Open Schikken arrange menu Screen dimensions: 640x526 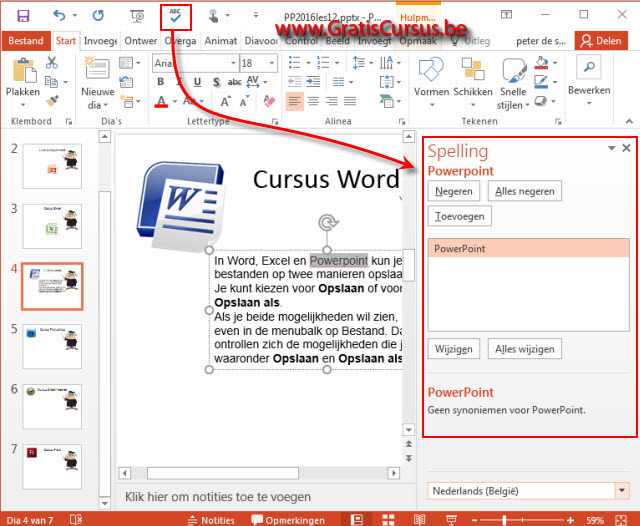click(473, 83)
